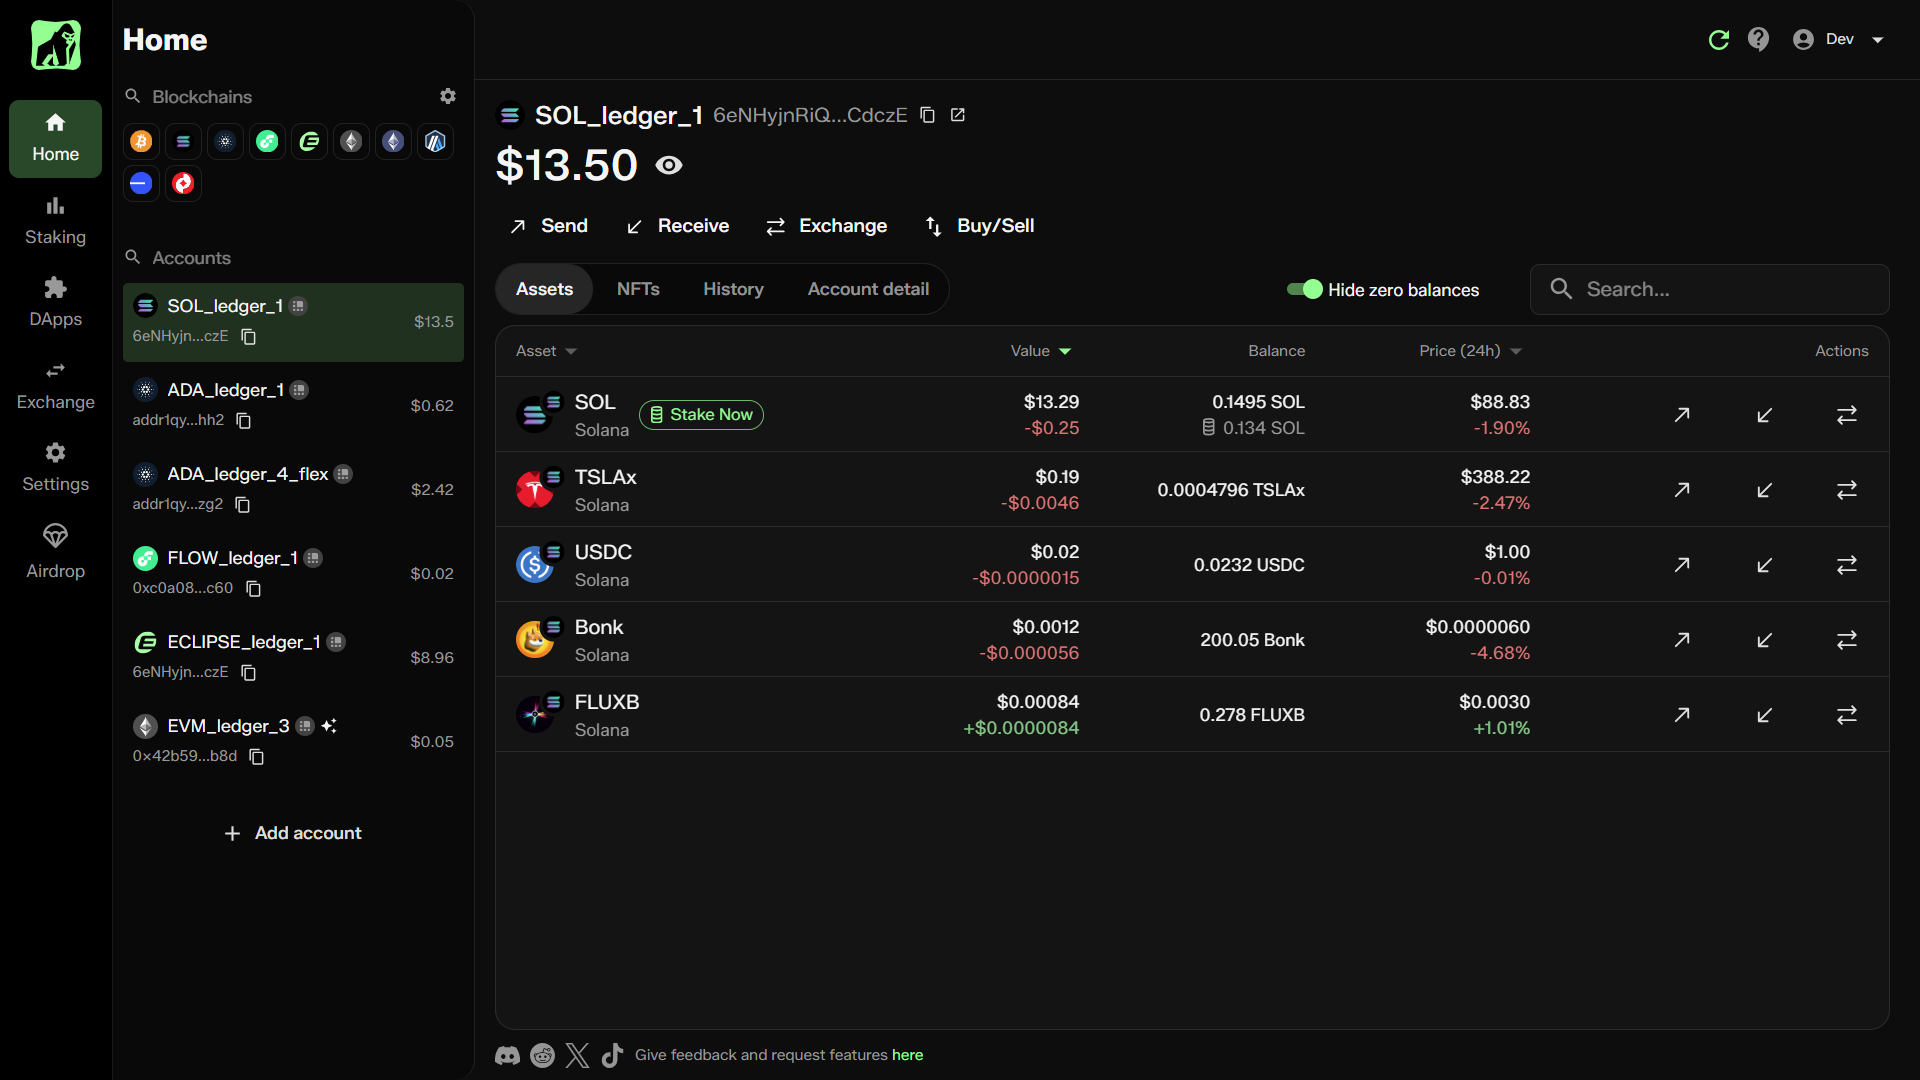Click the send arrow for TSLAx
Viewport: 1920px width, 1080px height.
tap(1682, 490)
